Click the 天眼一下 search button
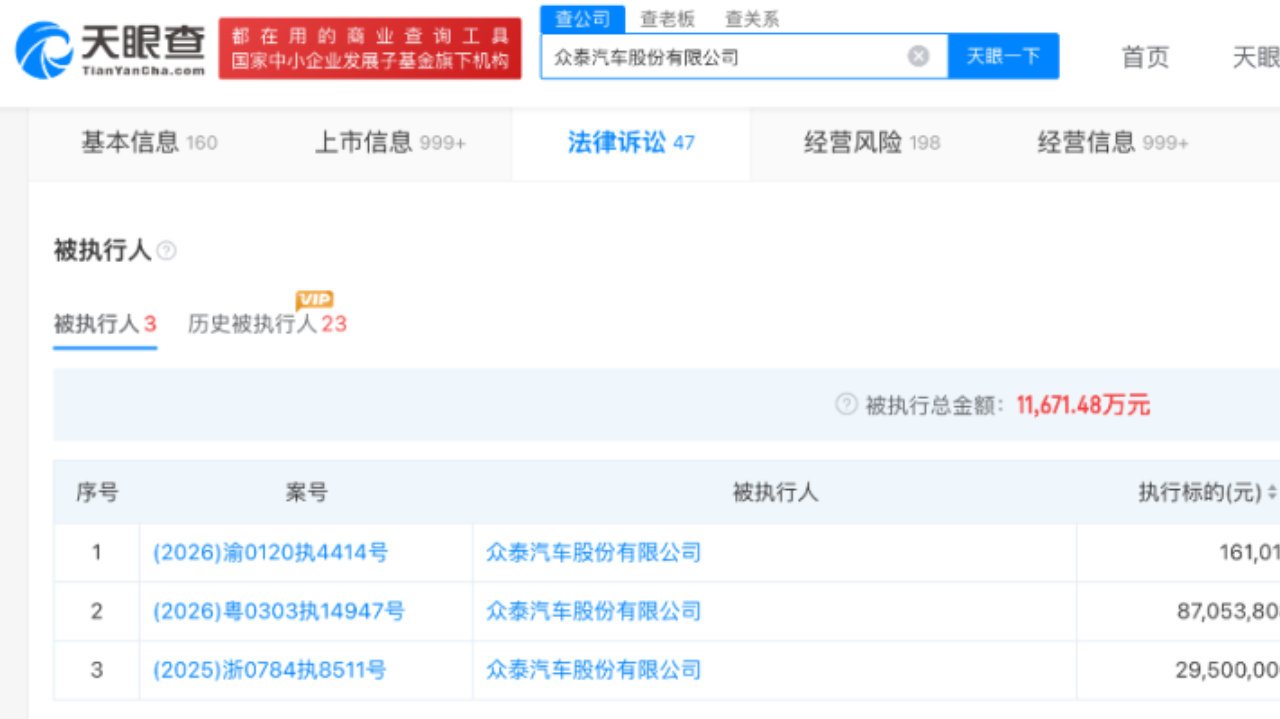The image size is (1280, 719). point(1003,56)
